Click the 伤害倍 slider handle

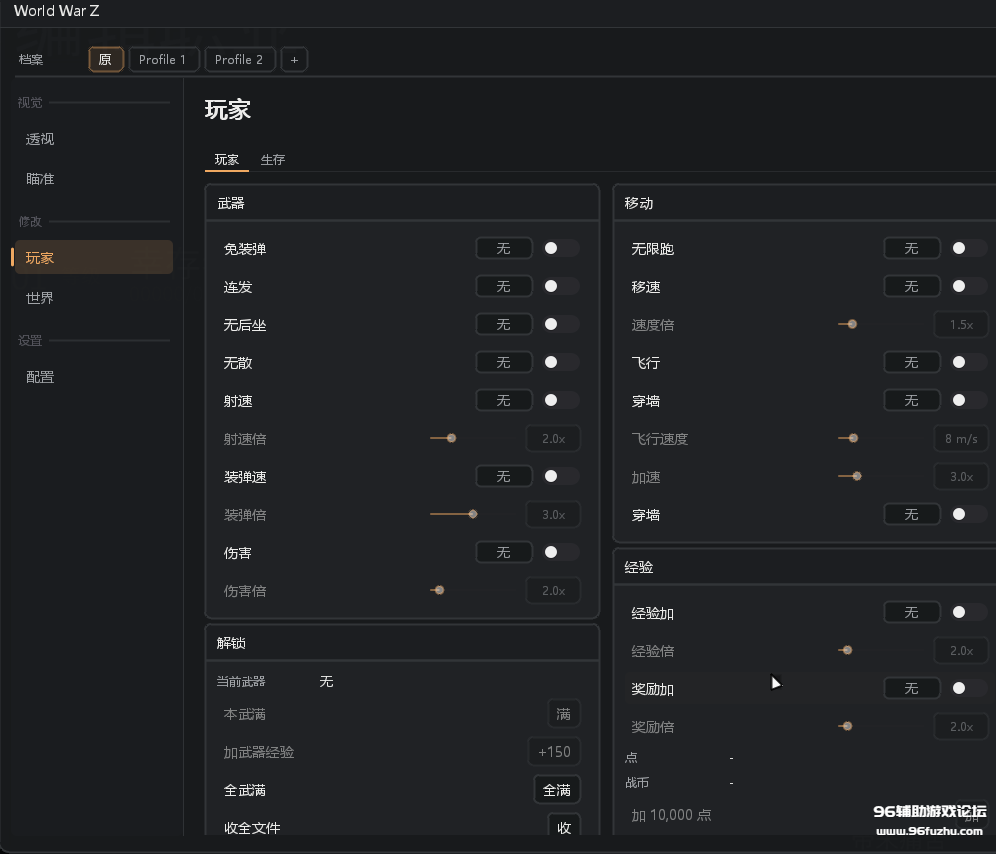coord(440,590)
